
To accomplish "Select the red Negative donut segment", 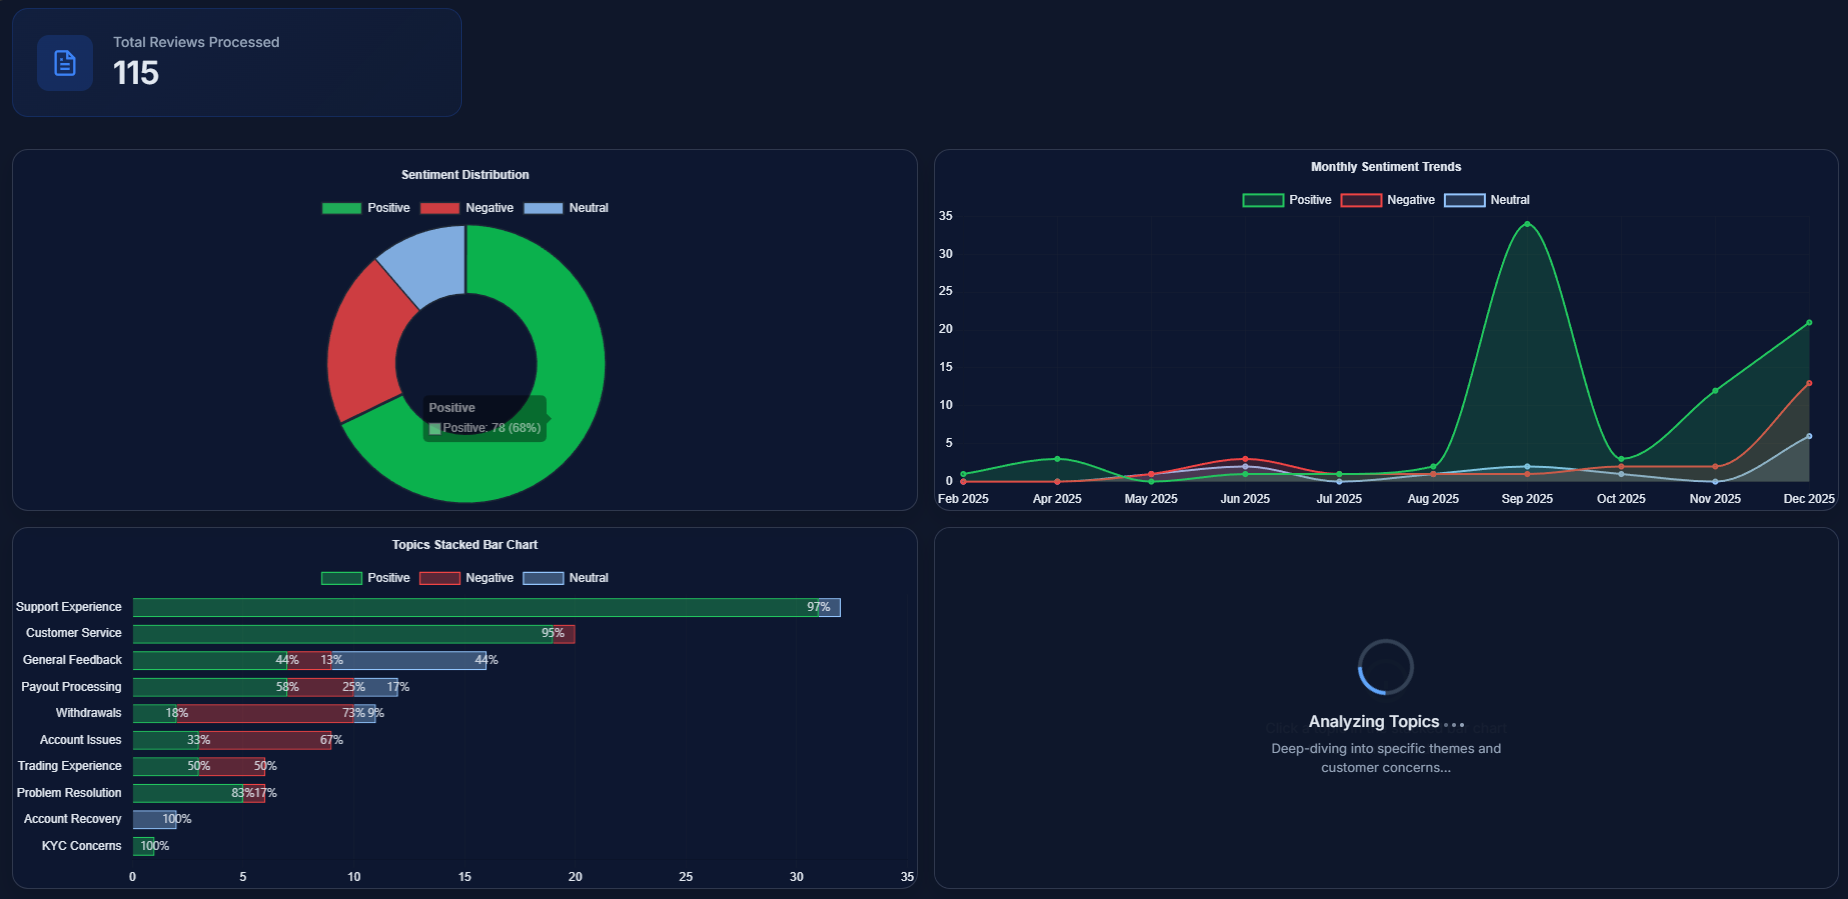I will pyautogui.click(x=366, y=340).
